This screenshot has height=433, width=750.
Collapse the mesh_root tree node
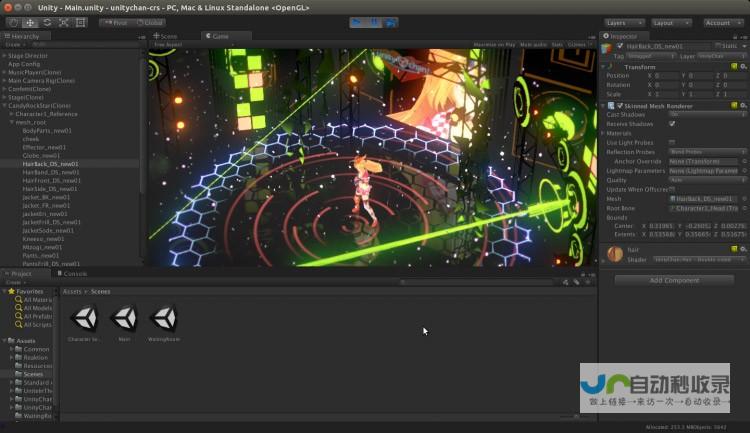tap(11, 122)
